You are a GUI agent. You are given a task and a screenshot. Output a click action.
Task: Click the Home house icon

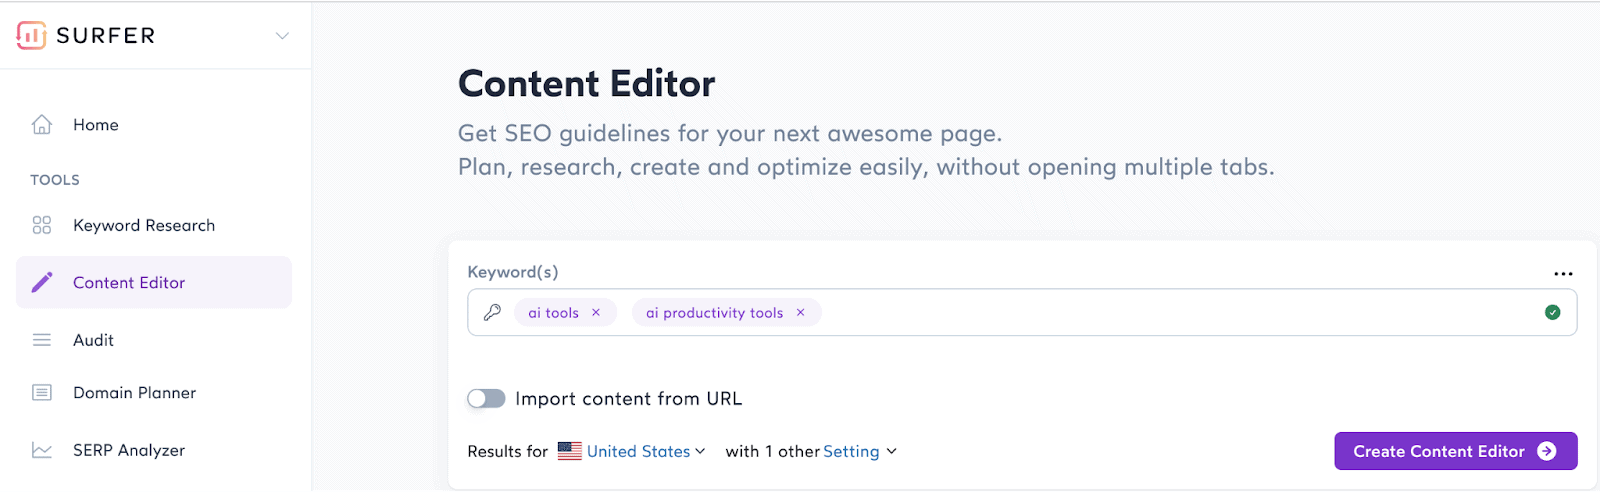pos(42,125)
